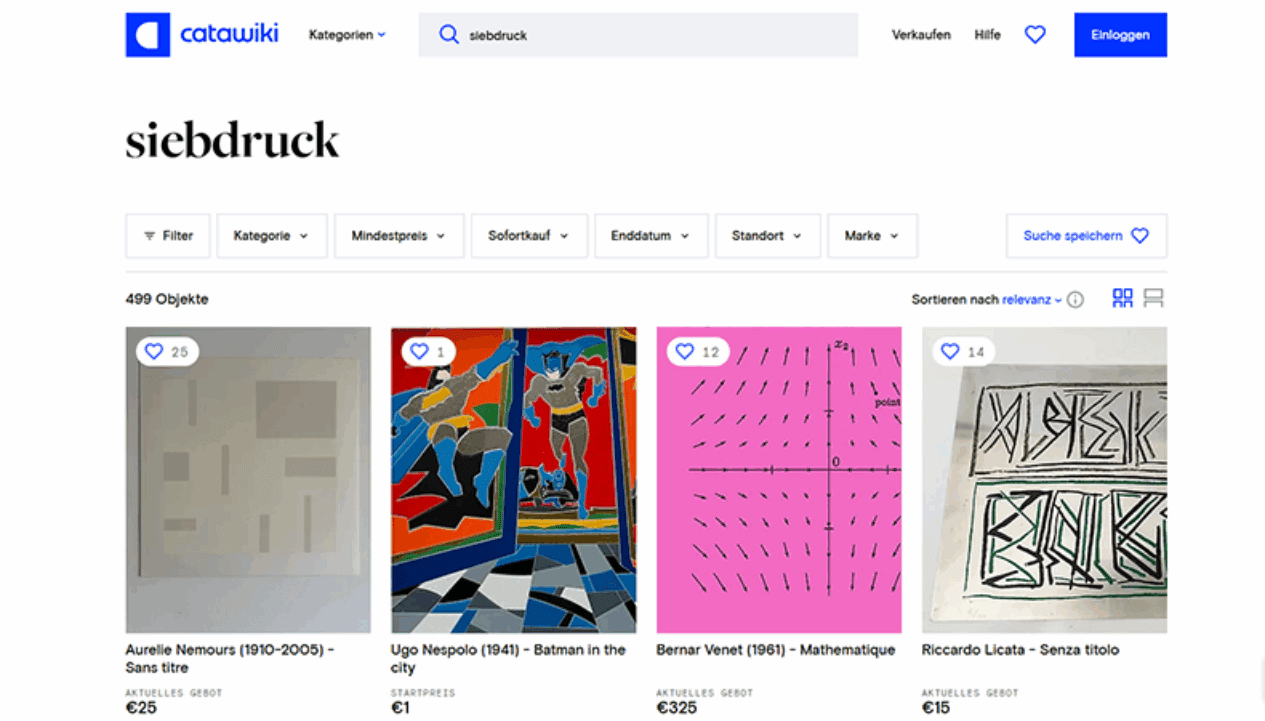This screenshot has width=1265, height=721.
Task: Click the Einloggen button
Action: pyautogui.click(x=1120, y=35)
